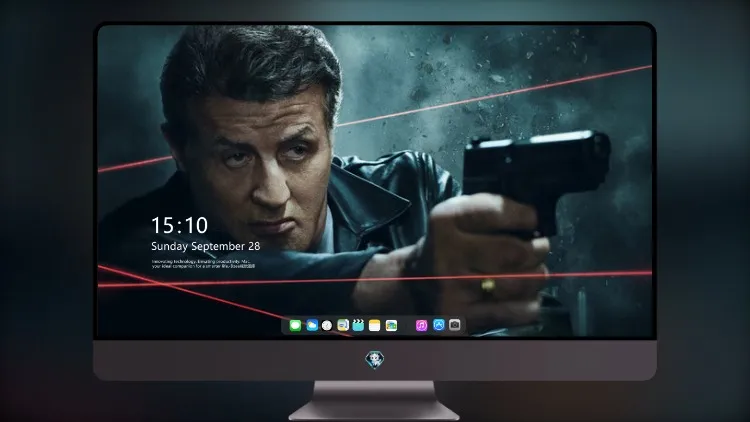Open the gray Camera app in the dock
Viewport: 750px width, 422px height.
click(455, 325)
